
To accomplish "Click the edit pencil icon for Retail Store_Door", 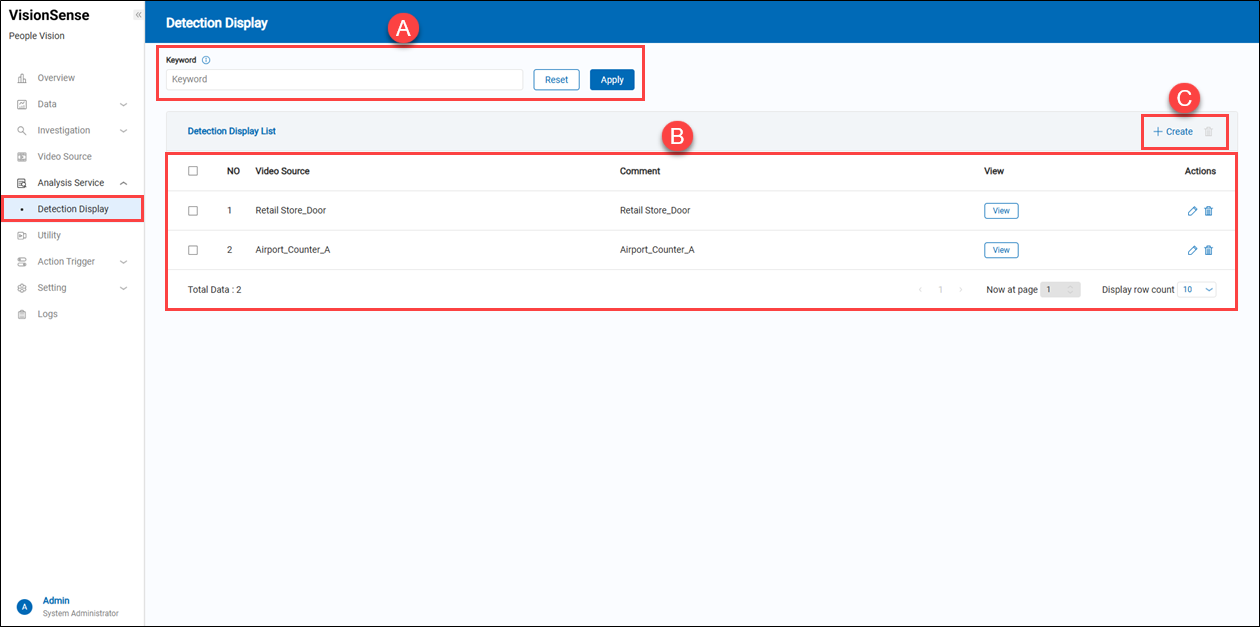I will click(x=1192, y=211).
